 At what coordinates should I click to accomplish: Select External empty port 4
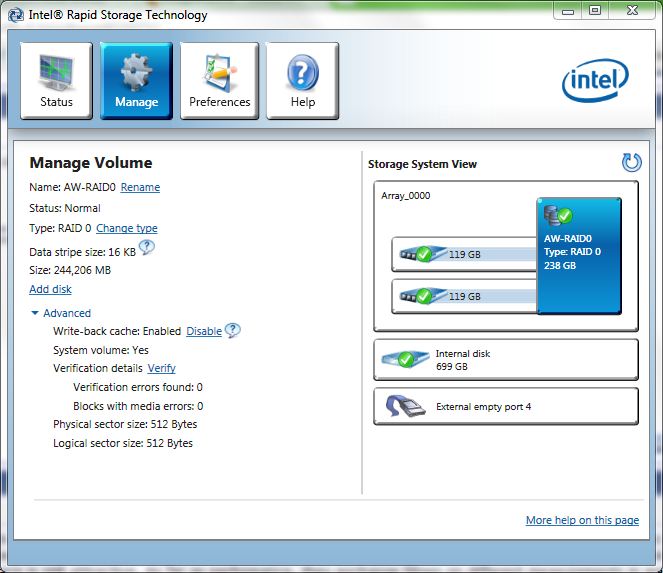pyautogui.click(x=506, y=406)
